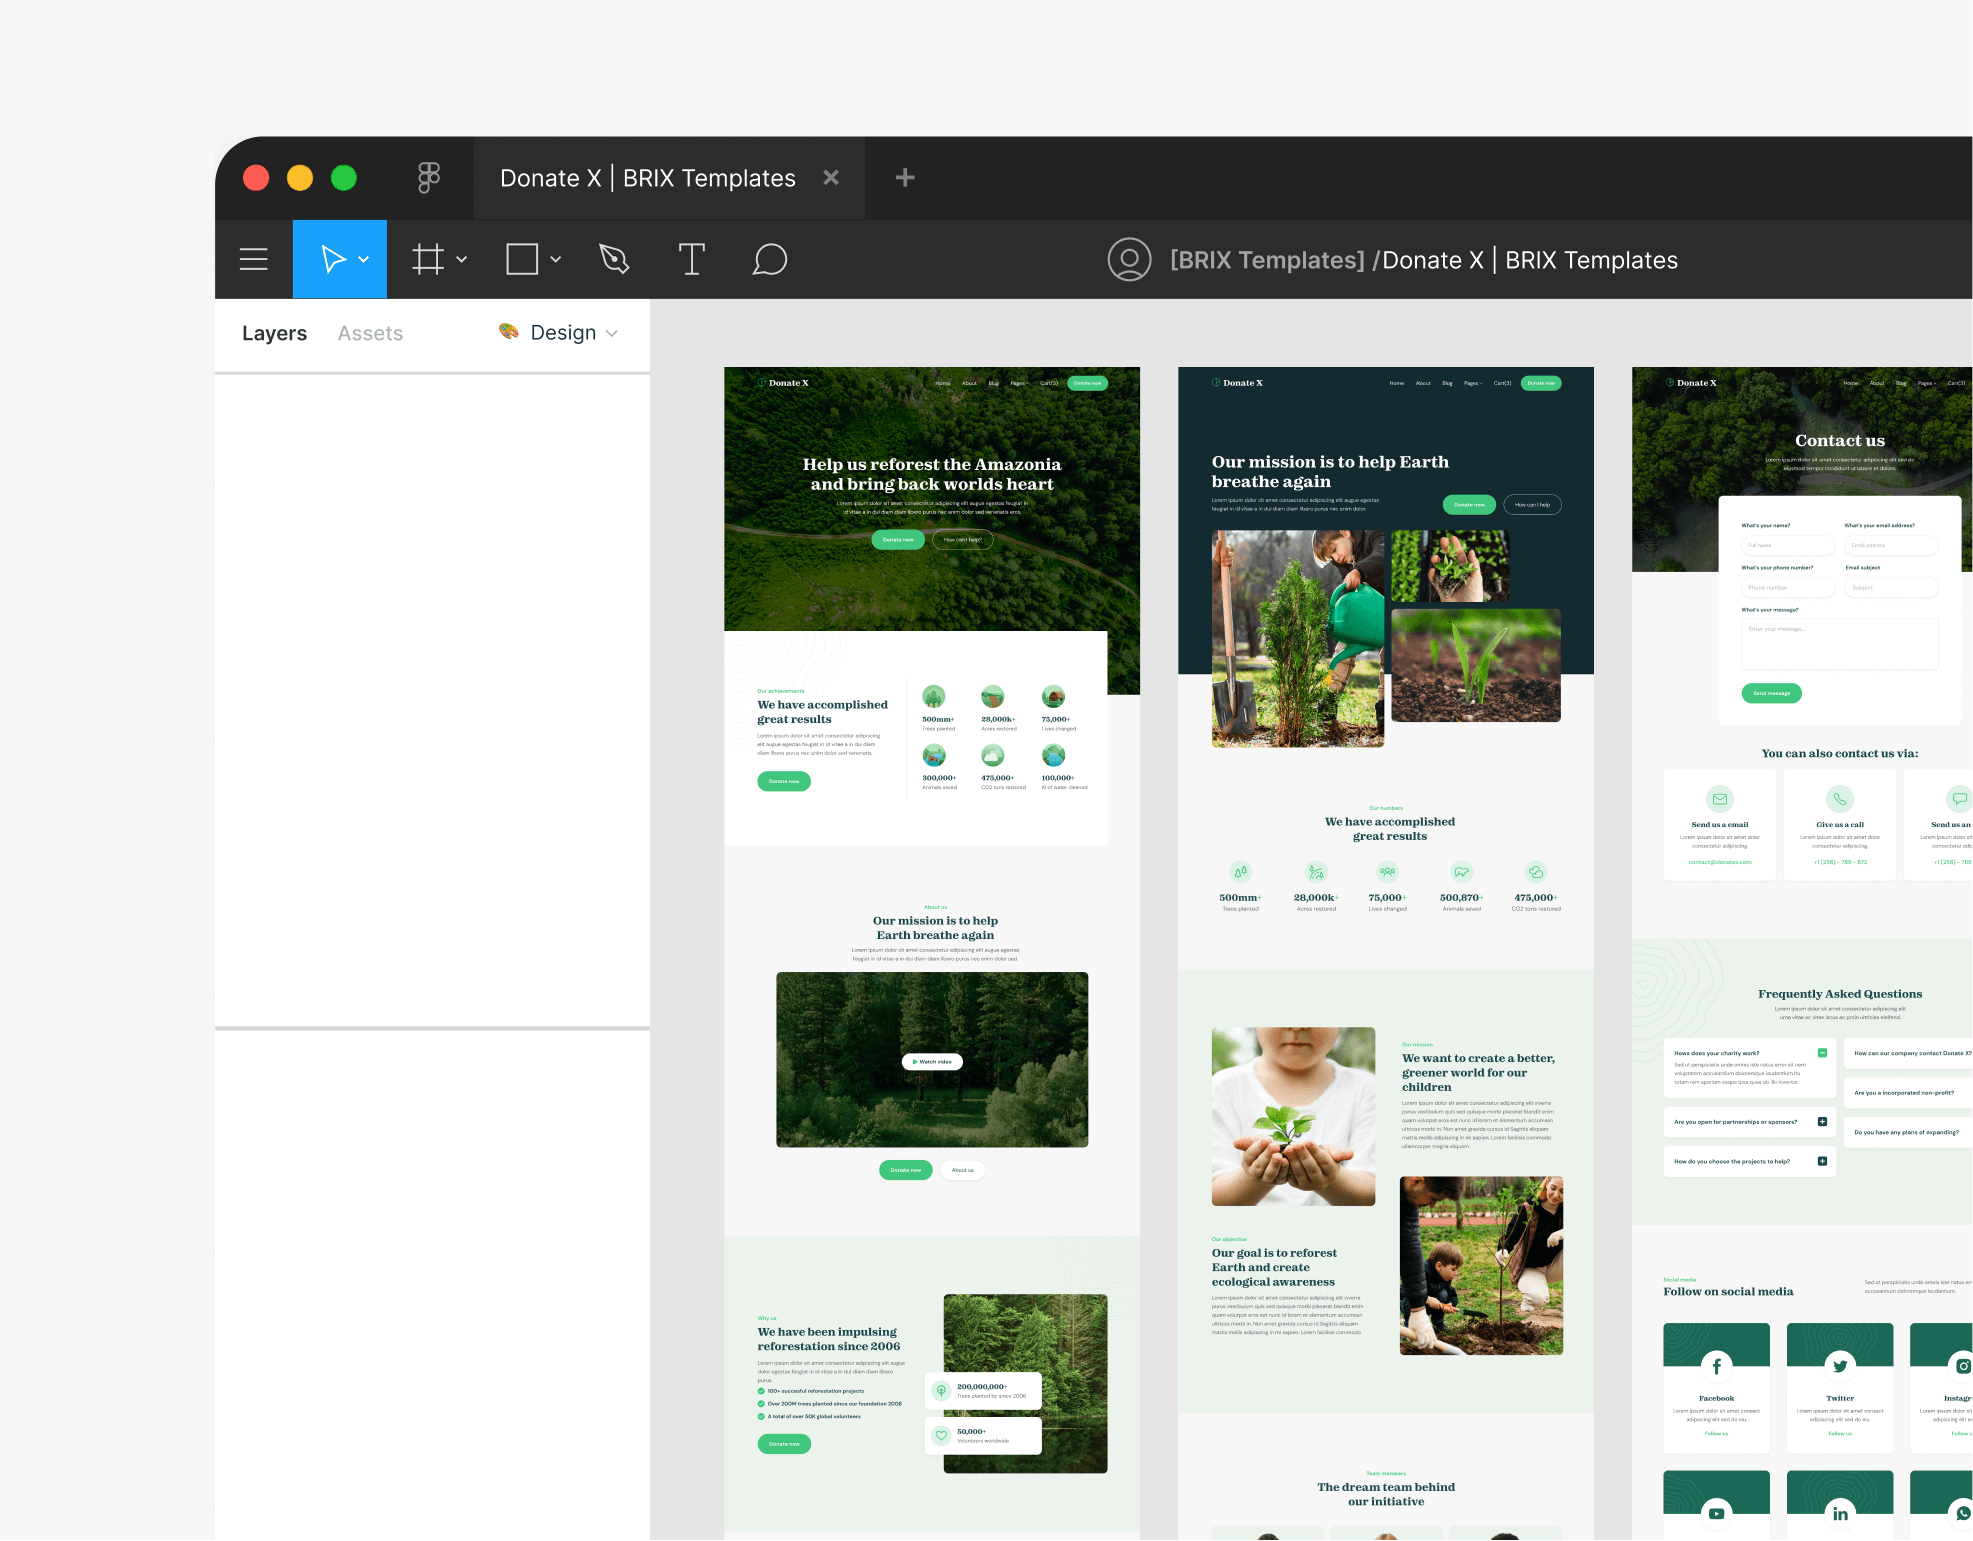This screenshot has width=1973, height=1541.
Task: Click the Send us a email icon
Action: tap(1720, 799)
